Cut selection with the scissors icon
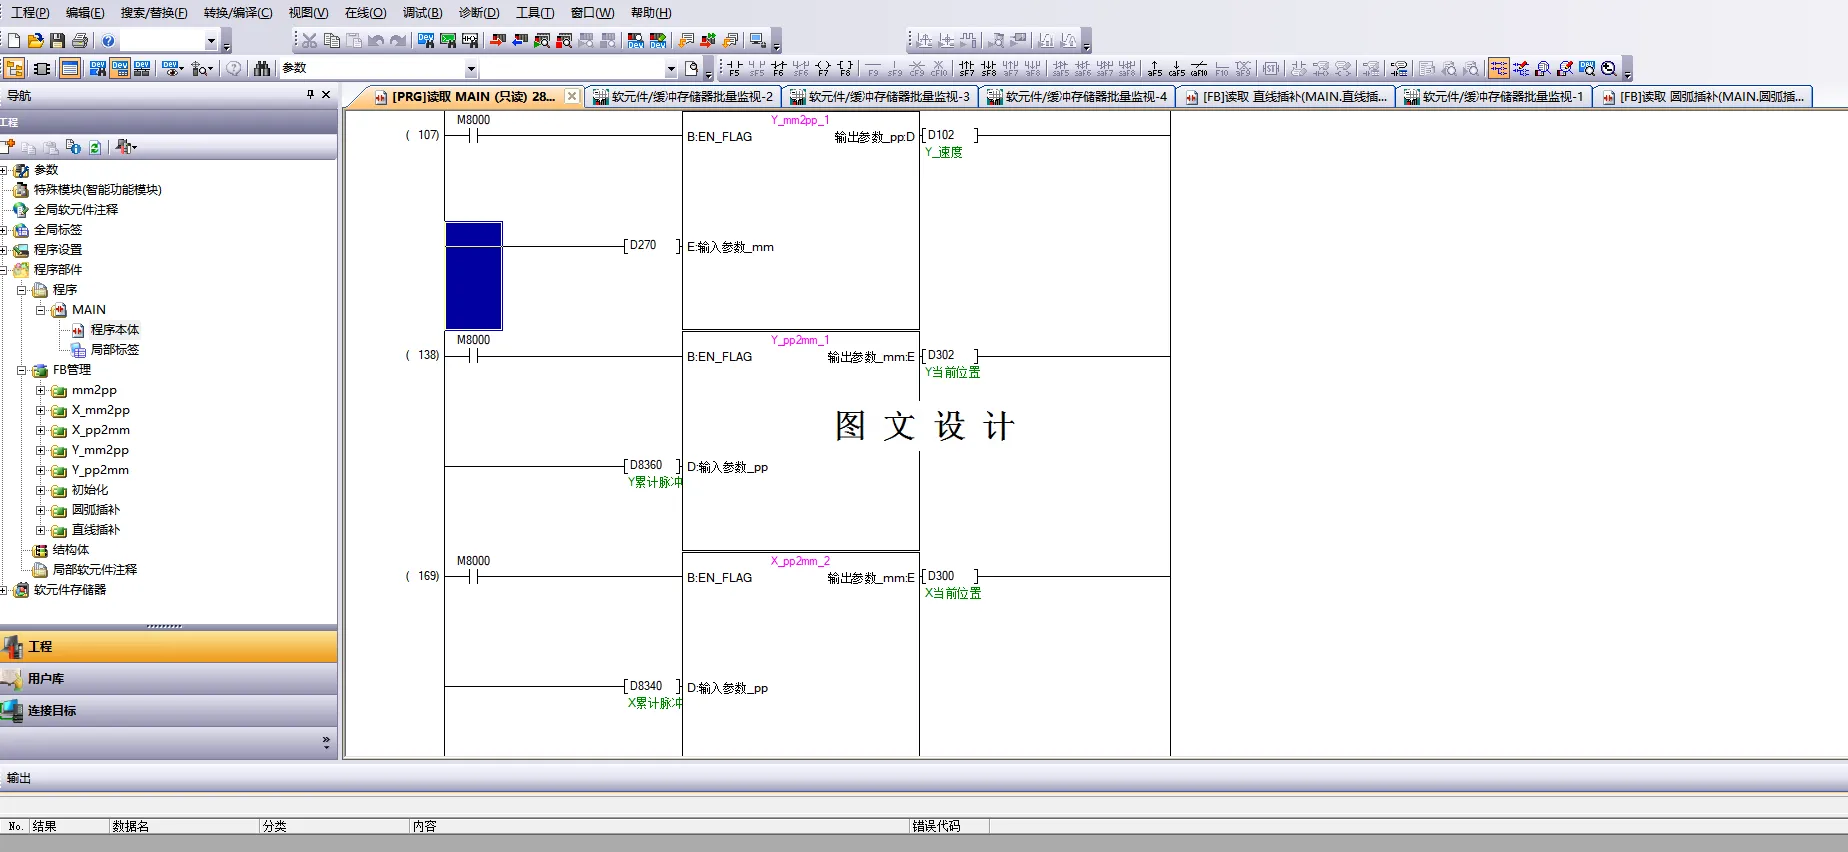The width and height of the screenshot is (1848, 852). [310, 41]
